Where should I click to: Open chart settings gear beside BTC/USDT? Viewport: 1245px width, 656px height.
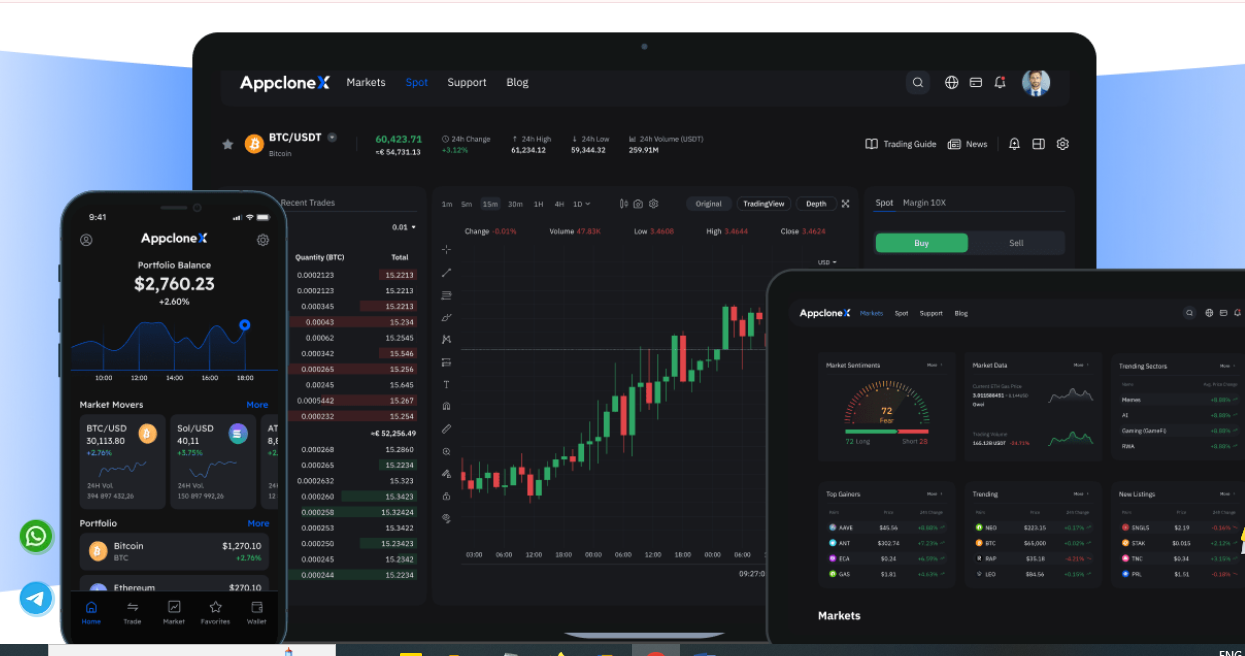tap(1062, 144)
